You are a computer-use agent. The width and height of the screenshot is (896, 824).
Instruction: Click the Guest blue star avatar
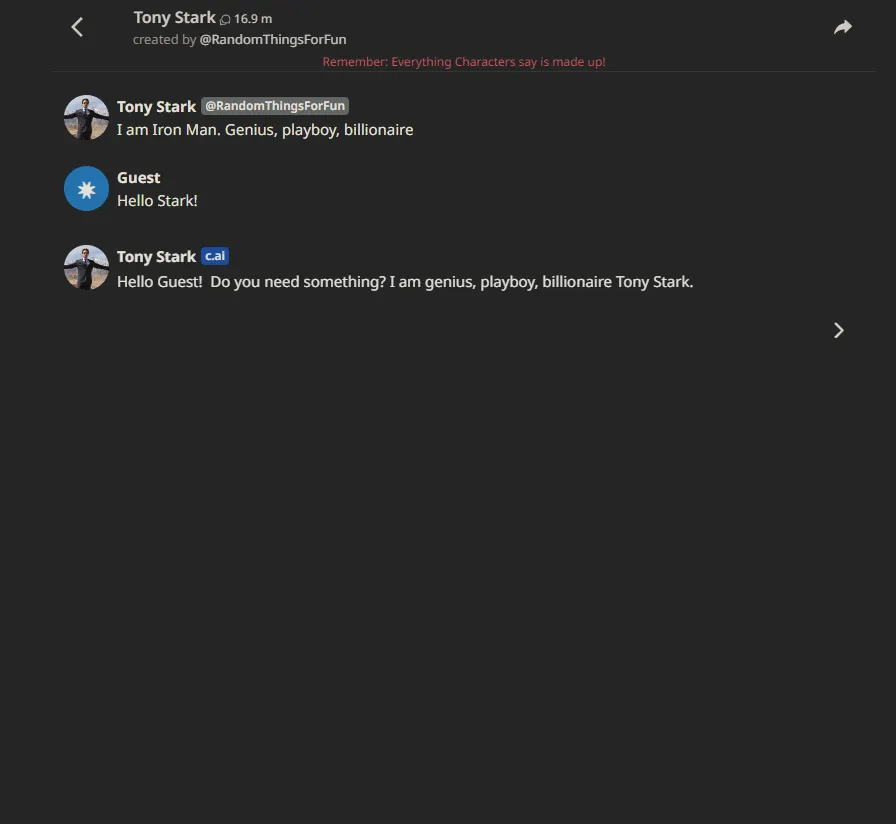(86, 189)
